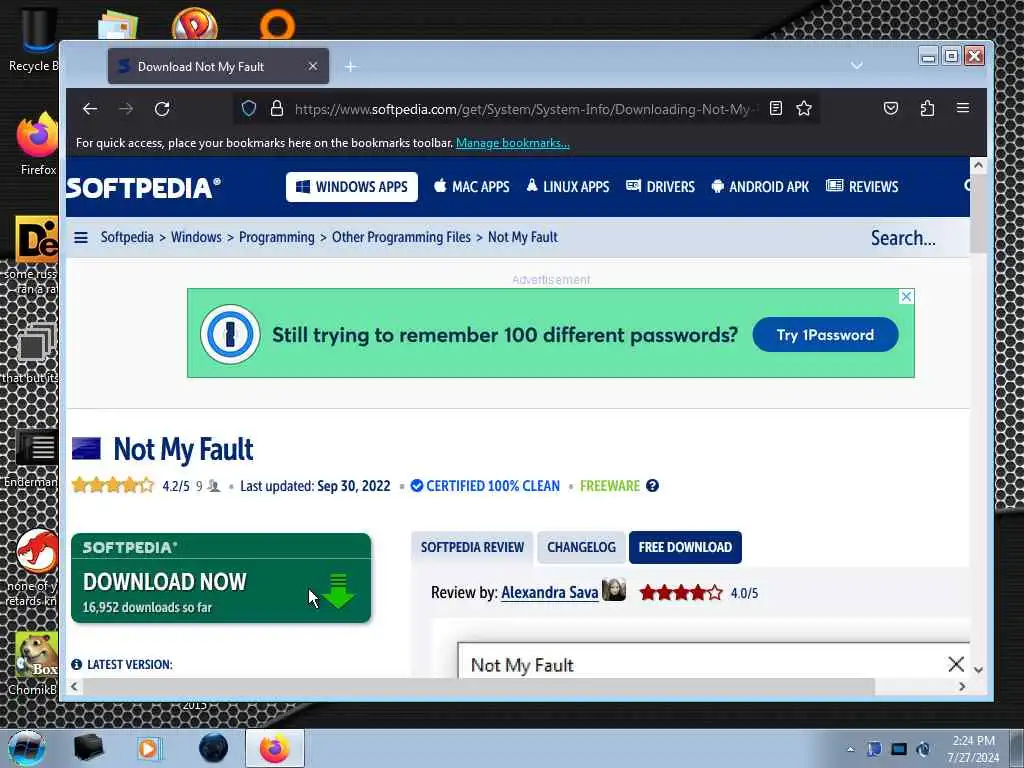Click the vertical scrollbar up arrow

point(978,165)
